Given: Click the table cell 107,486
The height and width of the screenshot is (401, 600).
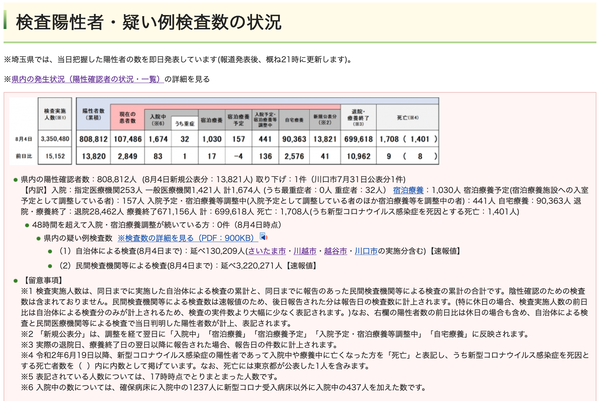Looking at the screenshot, I should [x=128, y=139].
